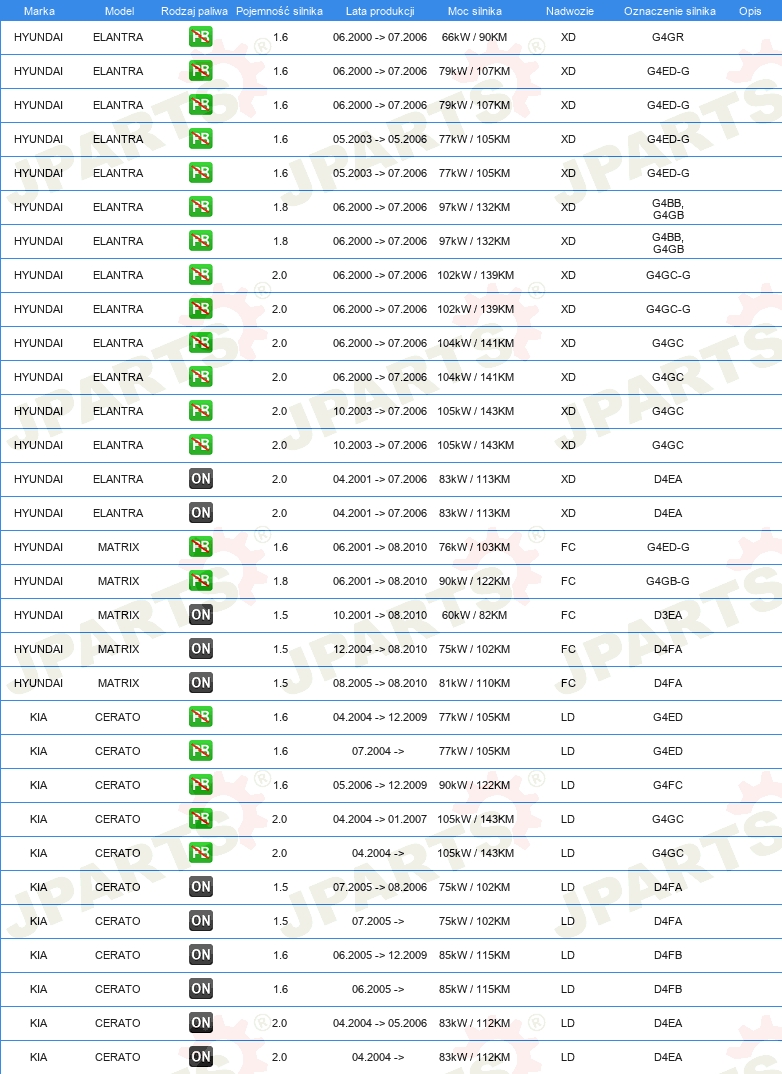
Task: Click the petrol icon for Elantra 66kW/90KM row
Action: [x=201, y=37]
